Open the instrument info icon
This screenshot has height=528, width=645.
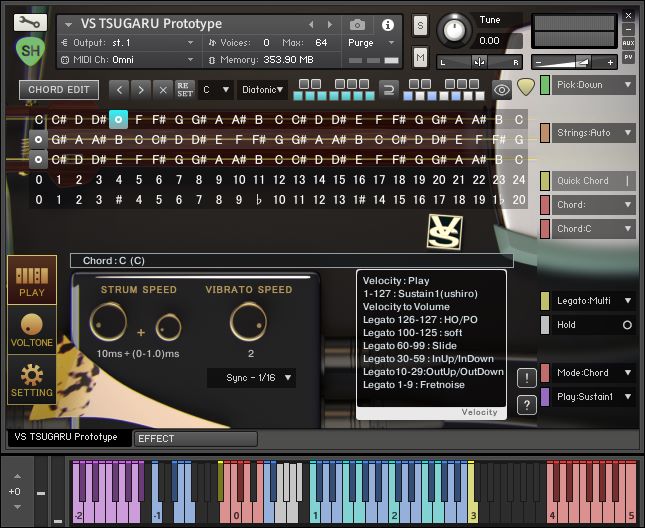point(388,25)
